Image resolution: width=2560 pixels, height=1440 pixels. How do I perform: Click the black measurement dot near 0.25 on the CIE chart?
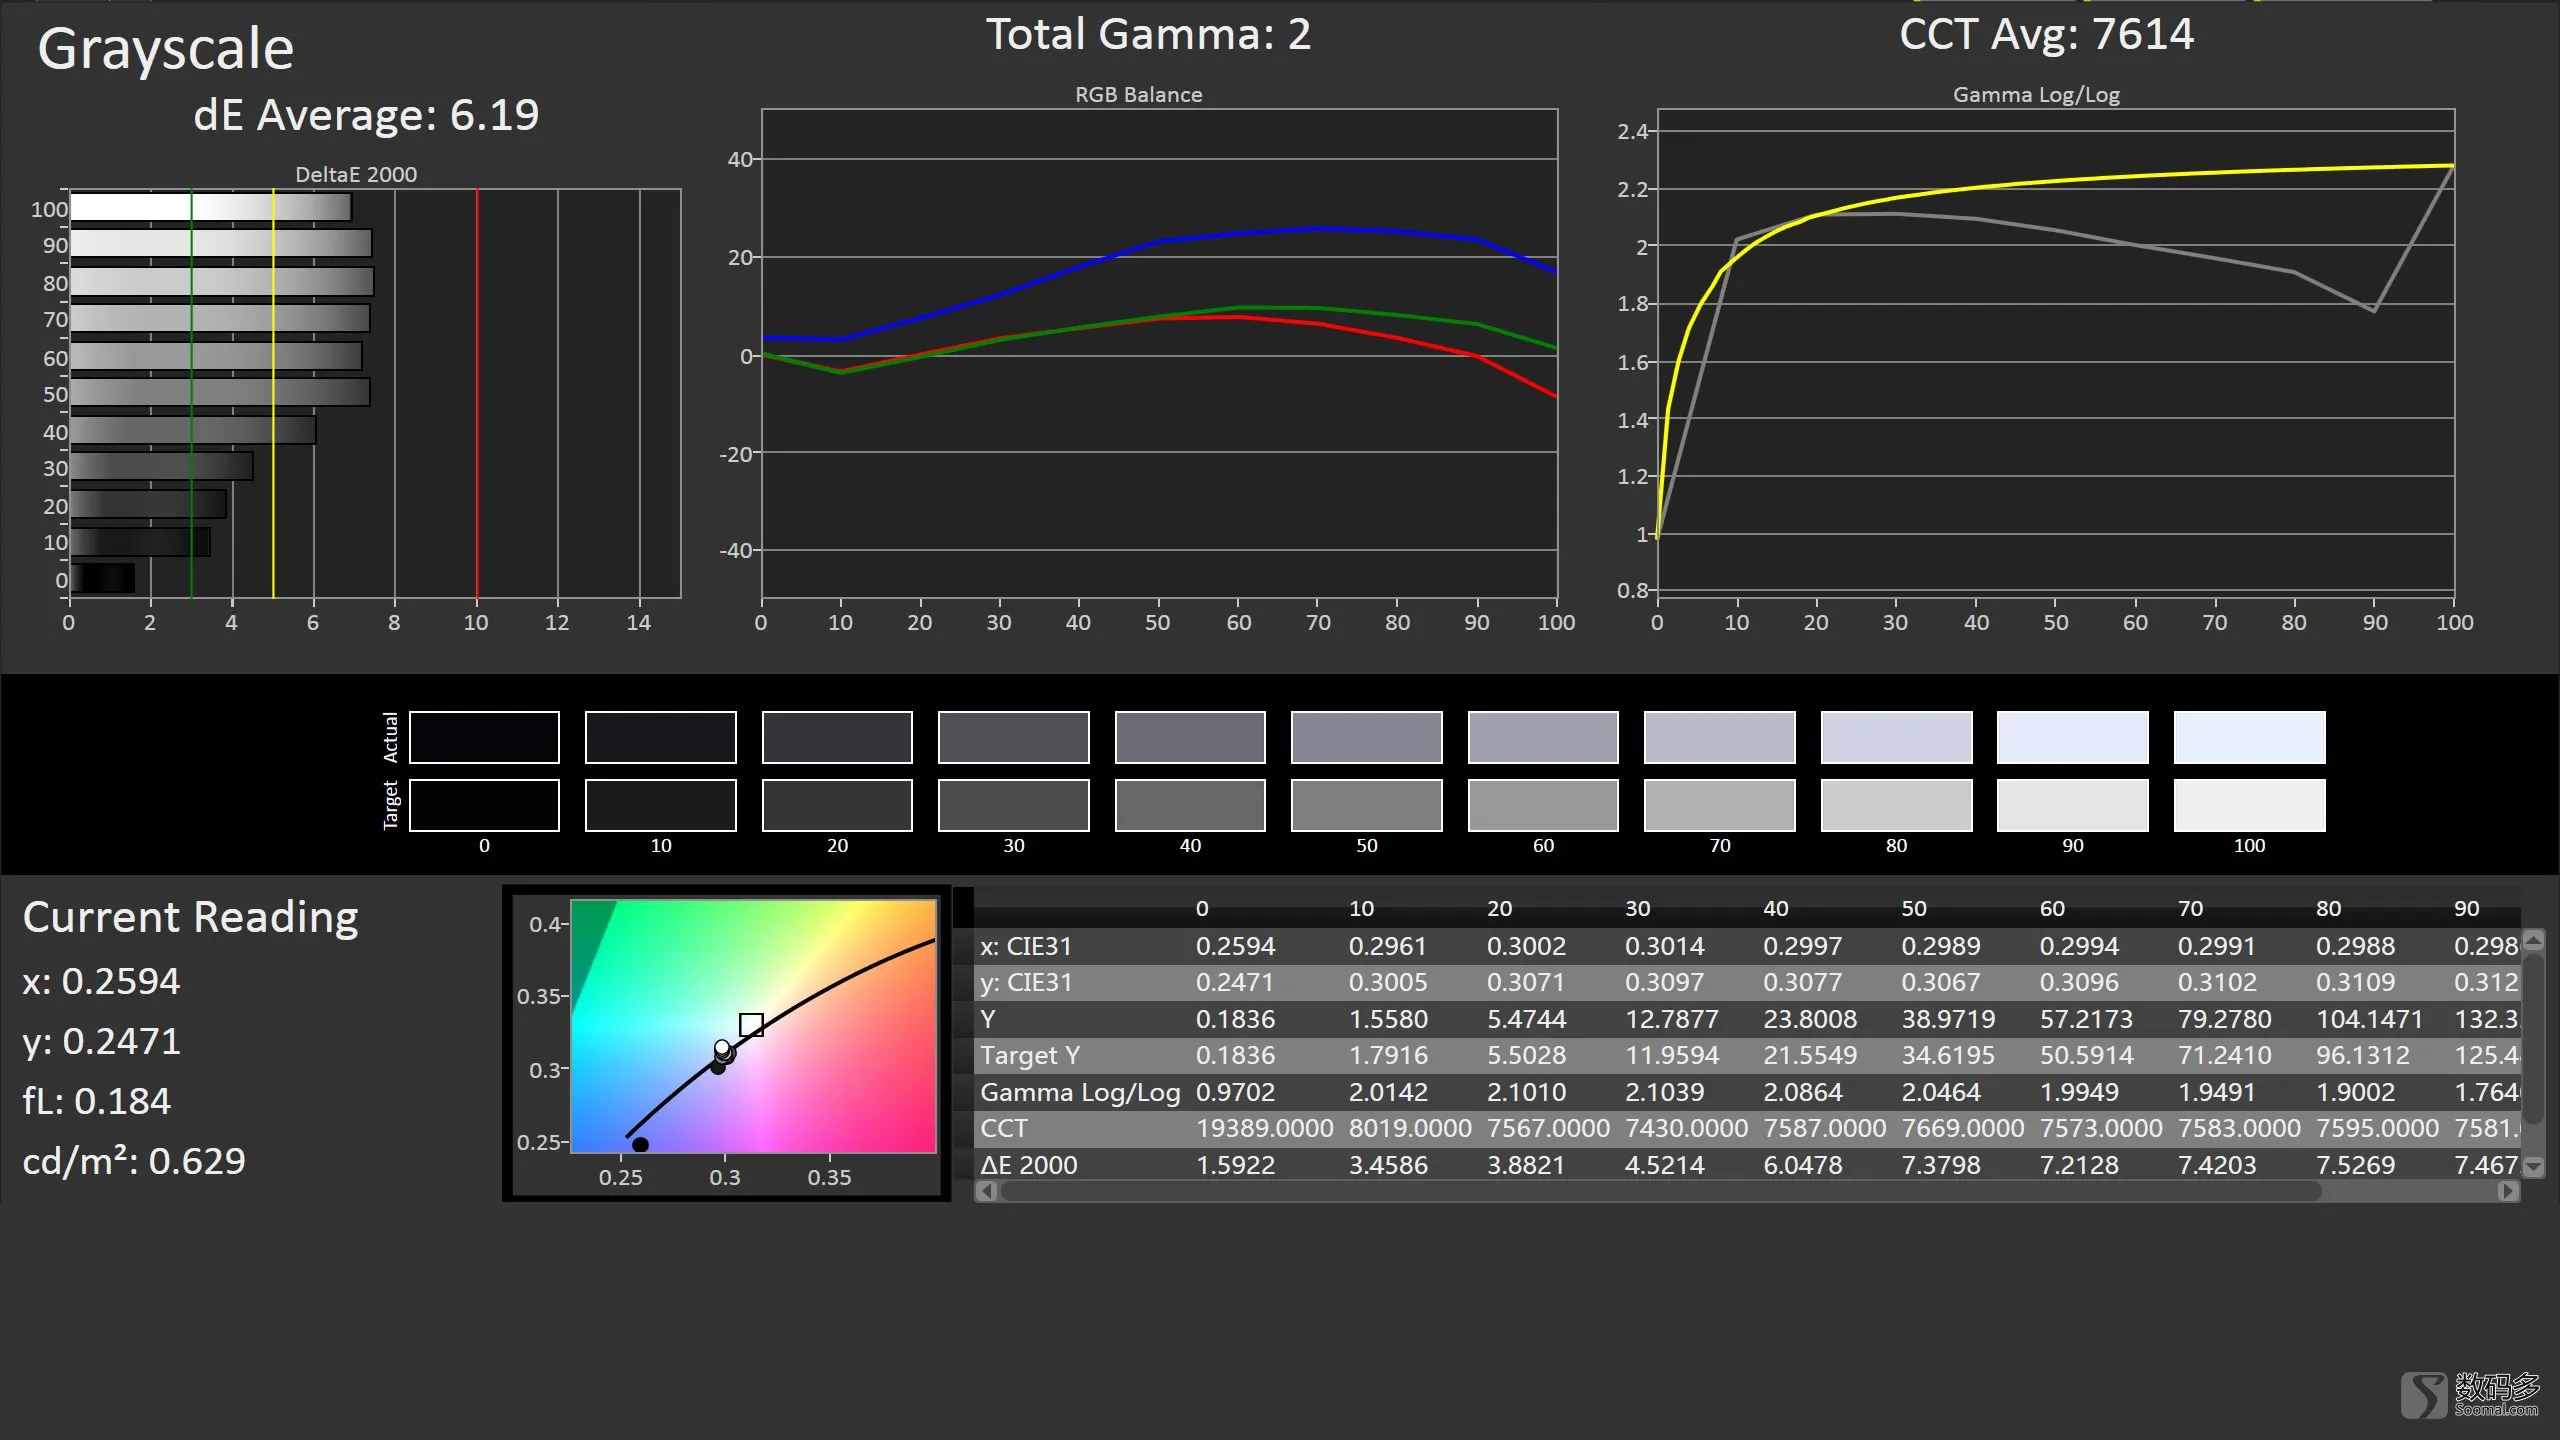(x=640, y=1145)
